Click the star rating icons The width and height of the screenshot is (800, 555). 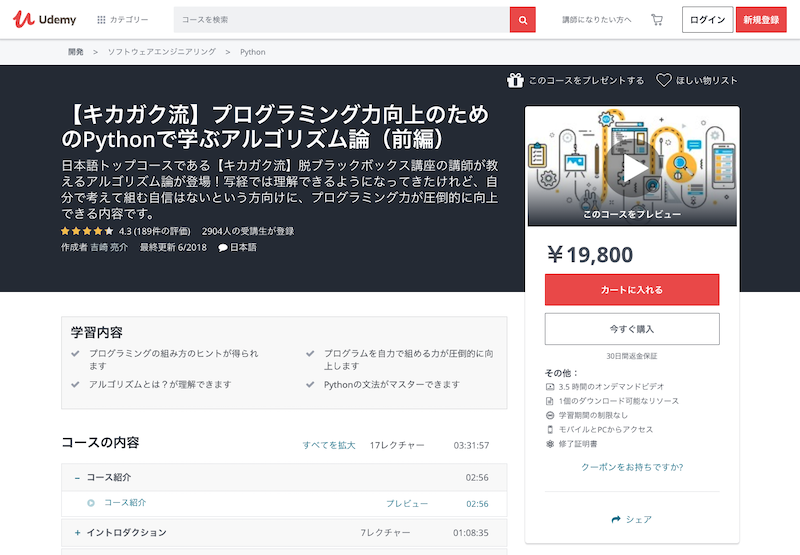(x=87, y=231)
